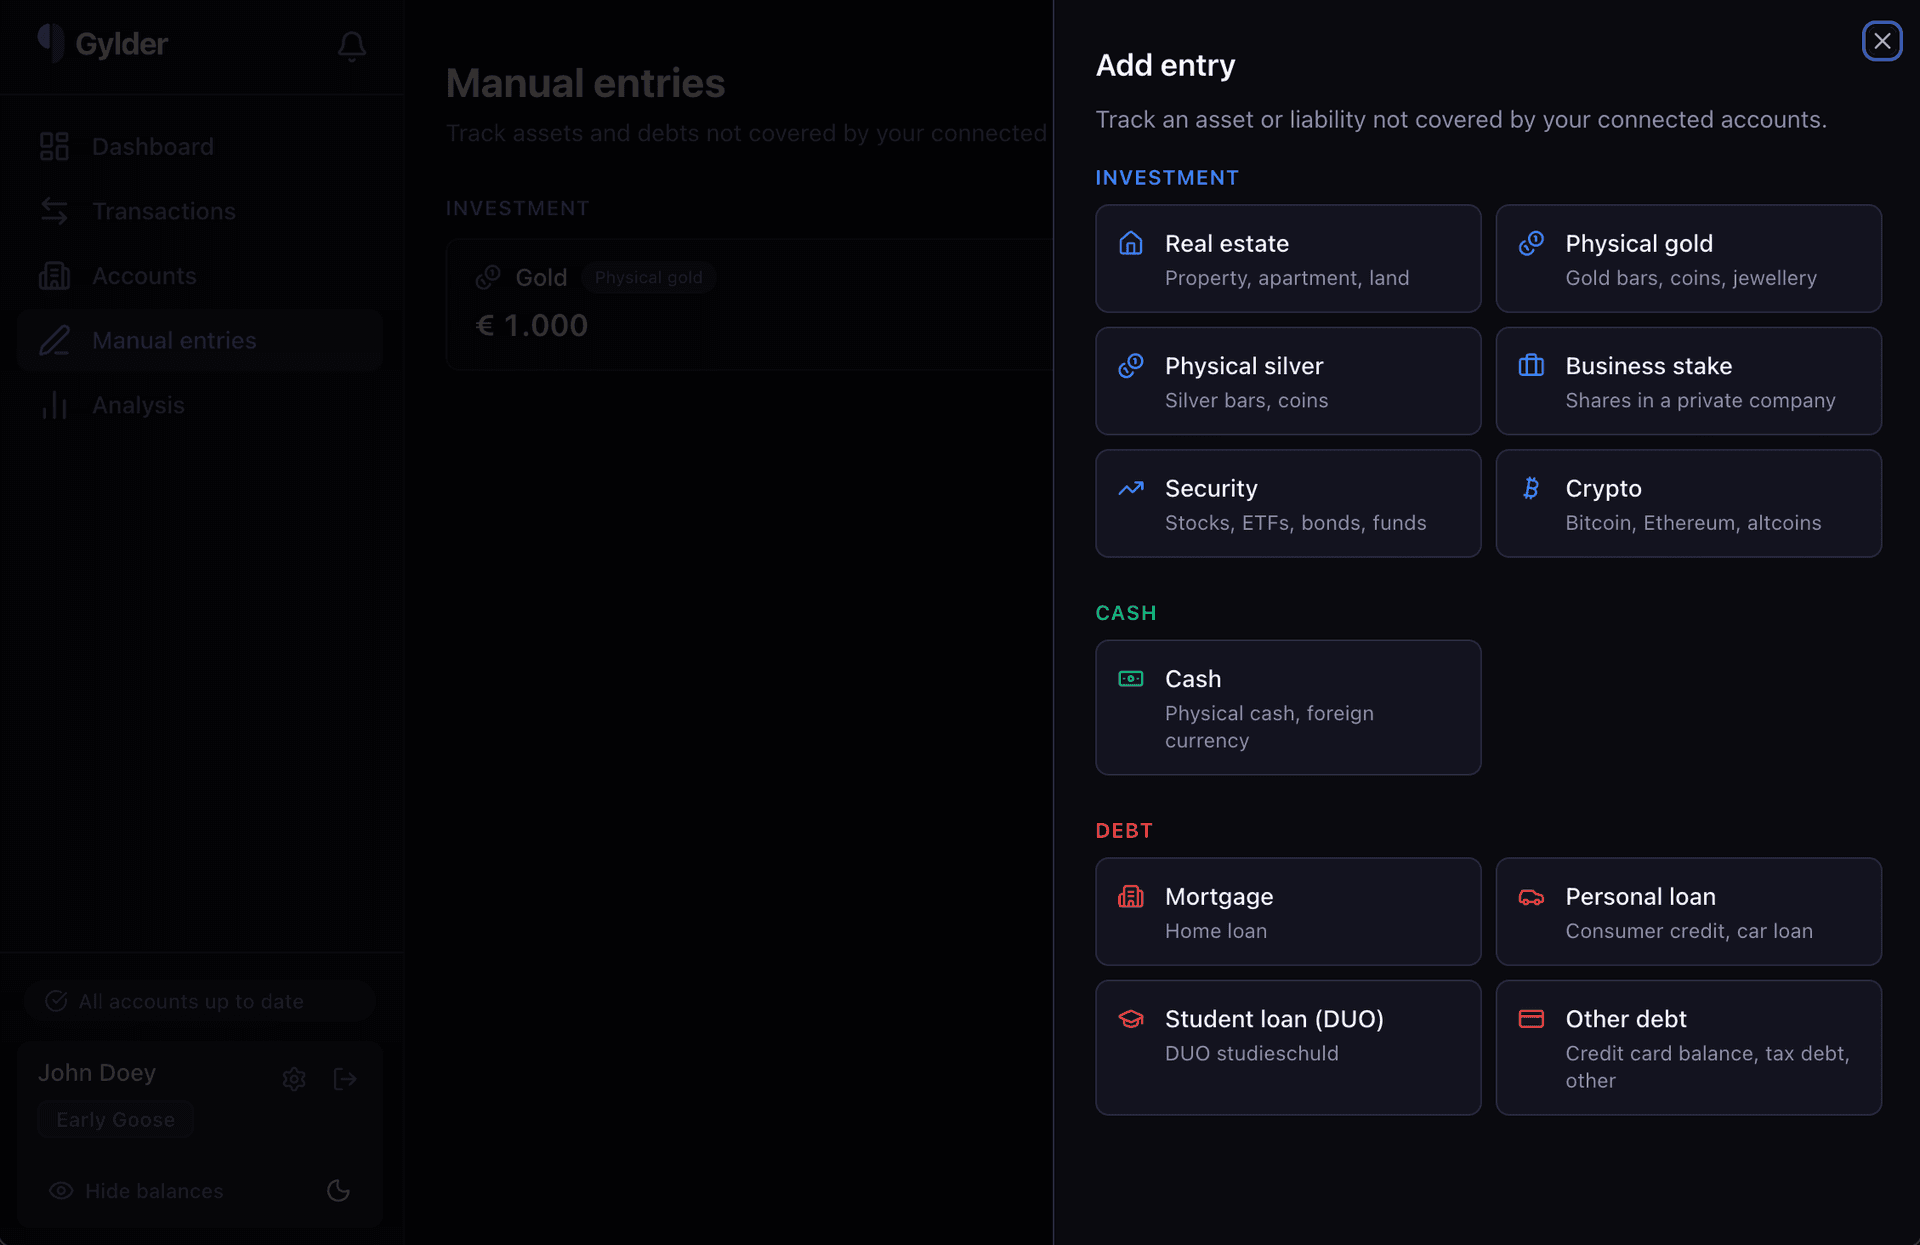This screenshot has height=1245, width=1920.
Task: Click the Security trending-chart icon
Action: pos(1131,488)
